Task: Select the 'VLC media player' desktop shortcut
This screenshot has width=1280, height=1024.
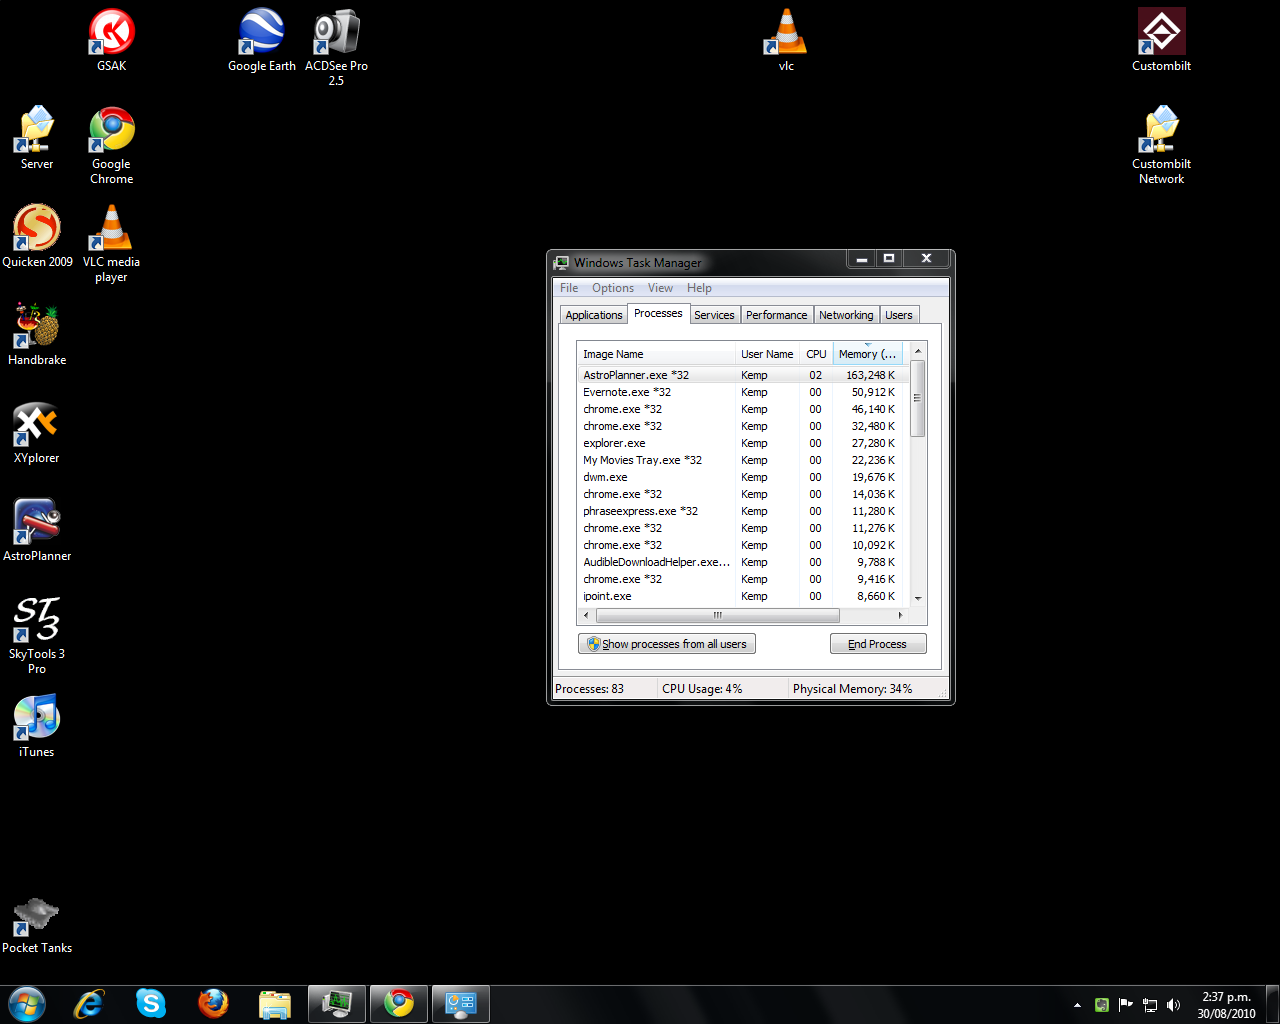Action: (x=111, y=243)
